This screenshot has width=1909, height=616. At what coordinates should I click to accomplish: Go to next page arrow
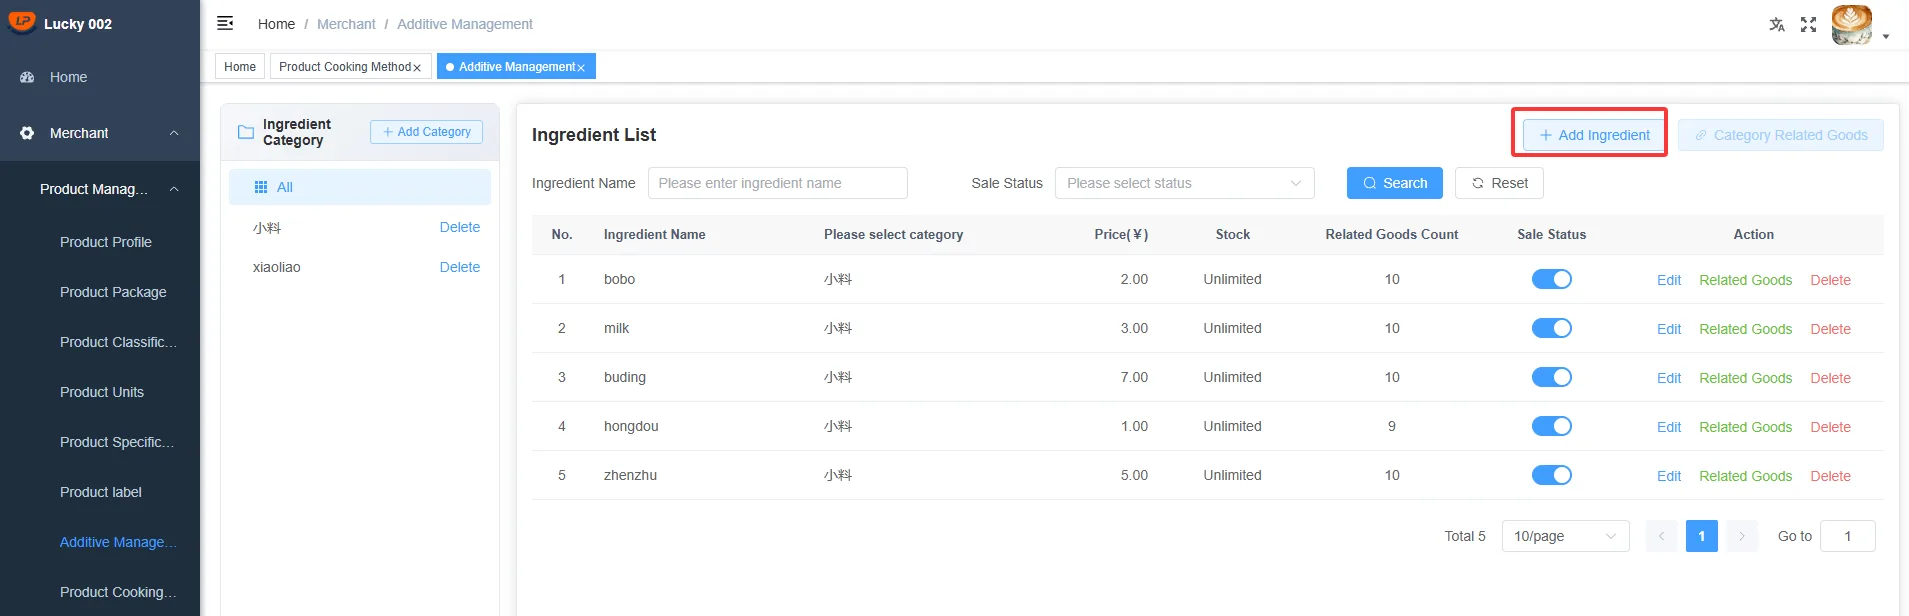1741,536
